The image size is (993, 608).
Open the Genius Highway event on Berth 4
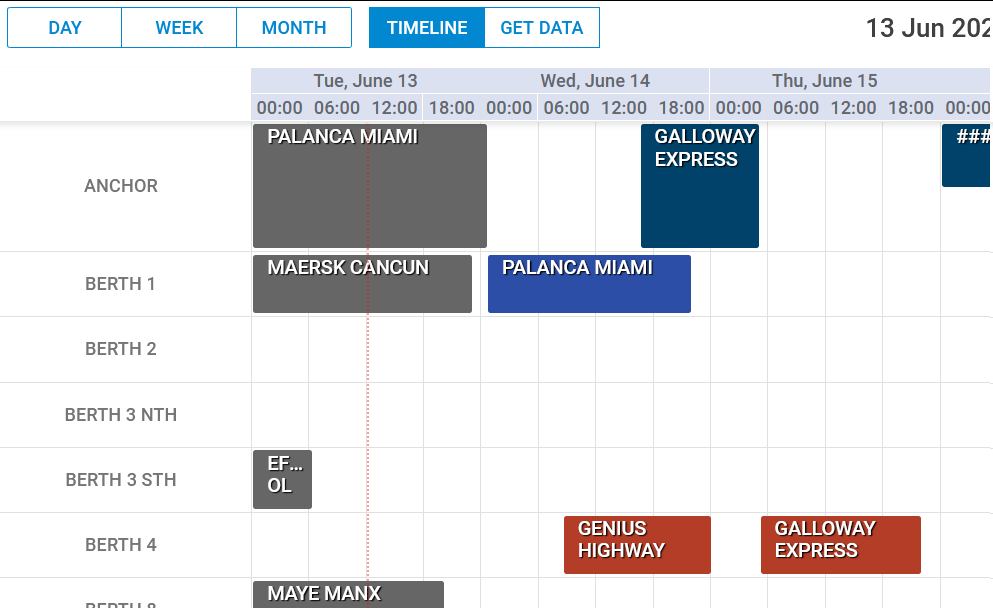click(637, 545)
